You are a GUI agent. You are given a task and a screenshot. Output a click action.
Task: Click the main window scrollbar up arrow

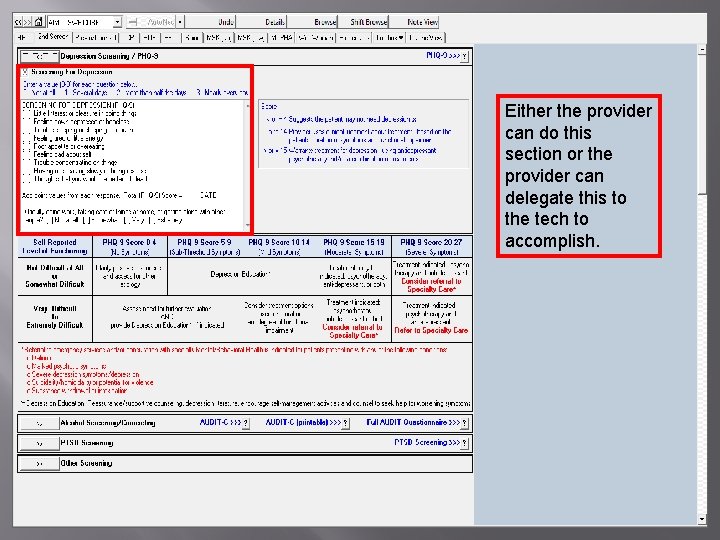tap(702, 49)
